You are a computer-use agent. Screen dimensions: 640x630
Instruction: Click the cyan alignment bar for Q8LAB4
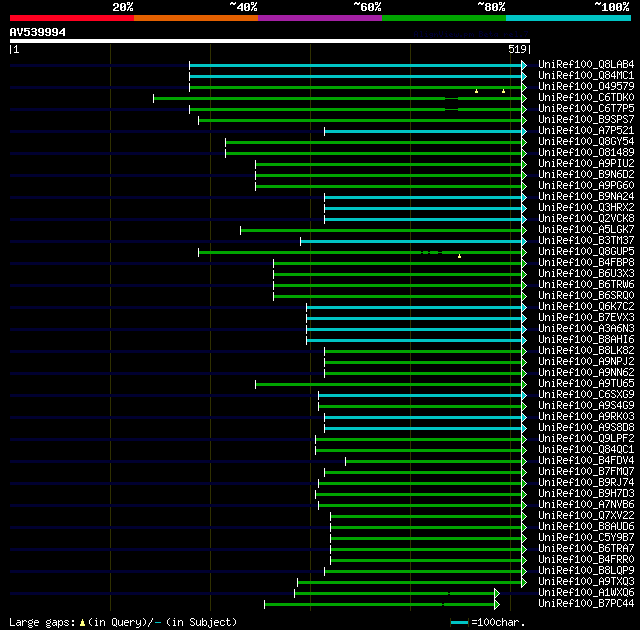[x=356, y=65]
